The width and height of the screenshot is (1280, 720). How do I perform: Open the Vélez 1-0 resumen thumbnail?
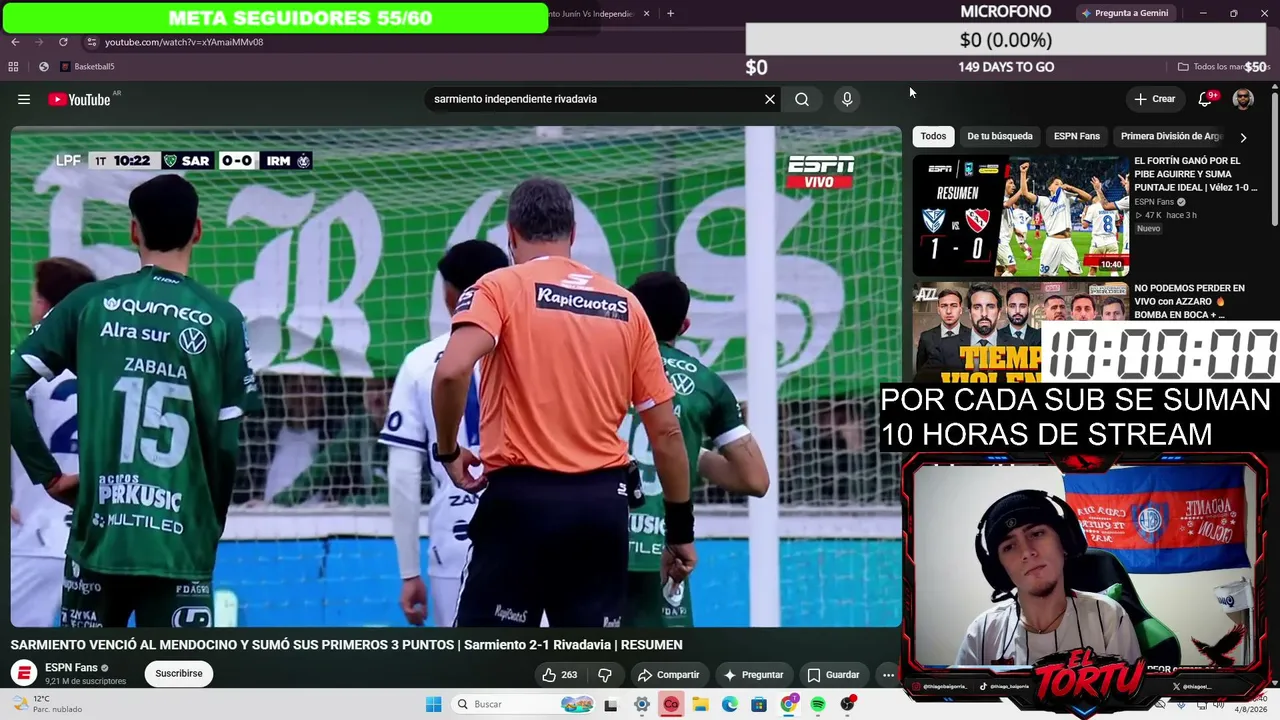1021,215
